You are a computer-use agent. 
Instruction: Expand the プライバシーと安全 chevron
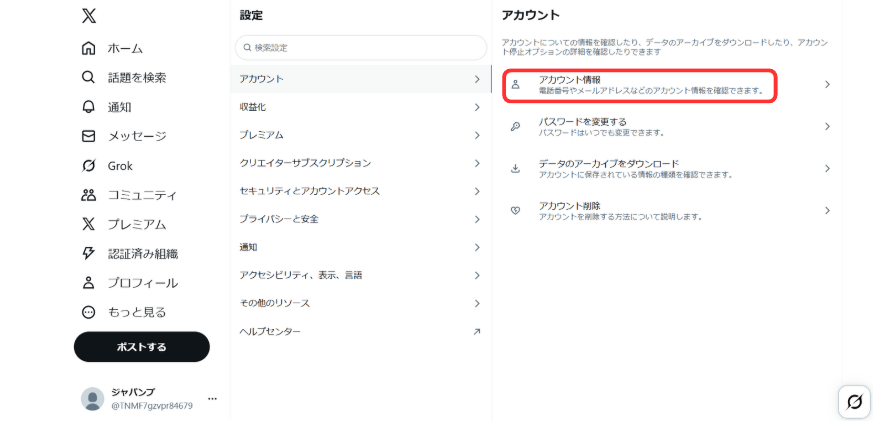[477, 219]
